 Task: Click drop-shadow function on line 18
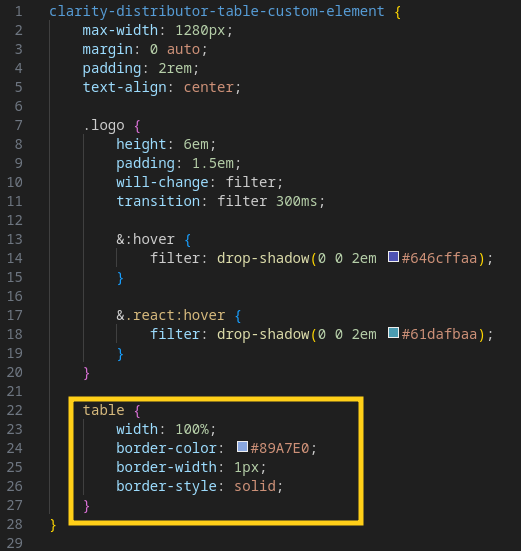263,334
